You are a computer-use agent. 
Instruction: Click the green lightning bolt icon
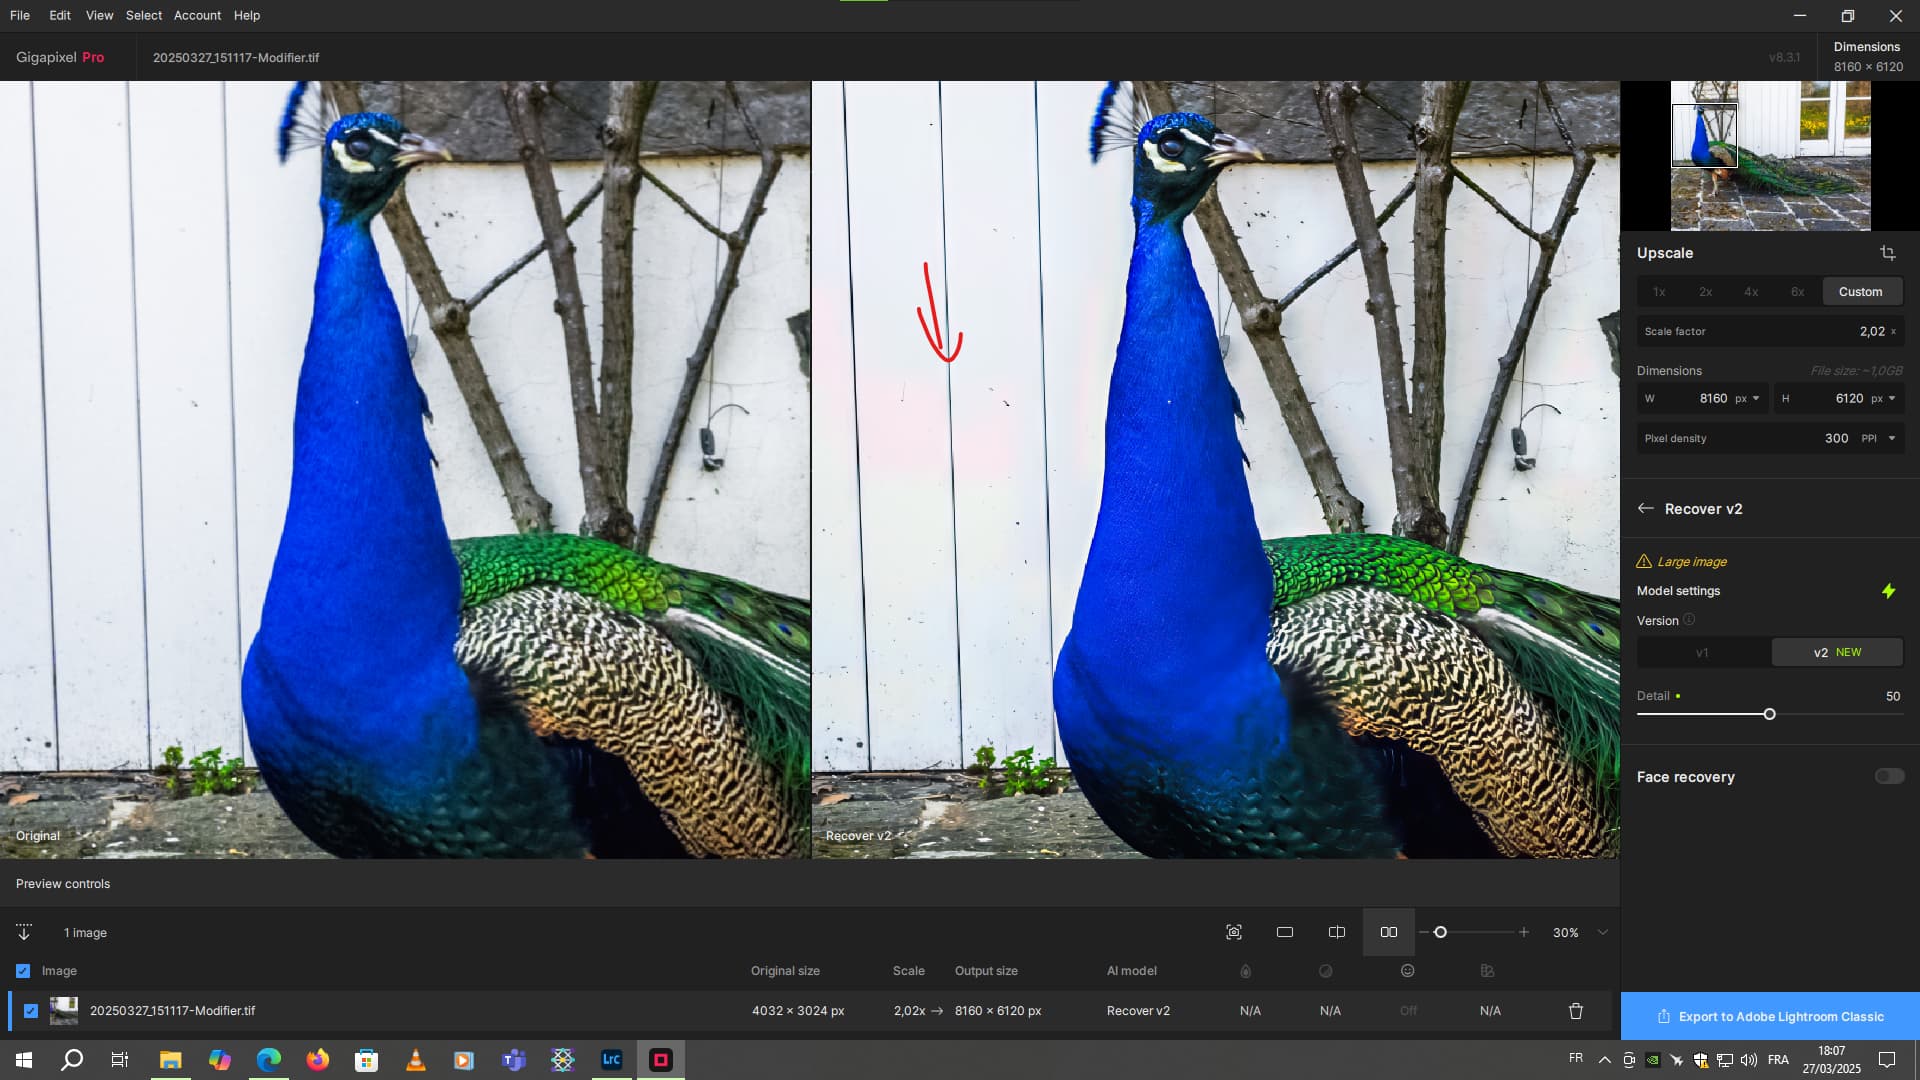(x=1888, y=591)
